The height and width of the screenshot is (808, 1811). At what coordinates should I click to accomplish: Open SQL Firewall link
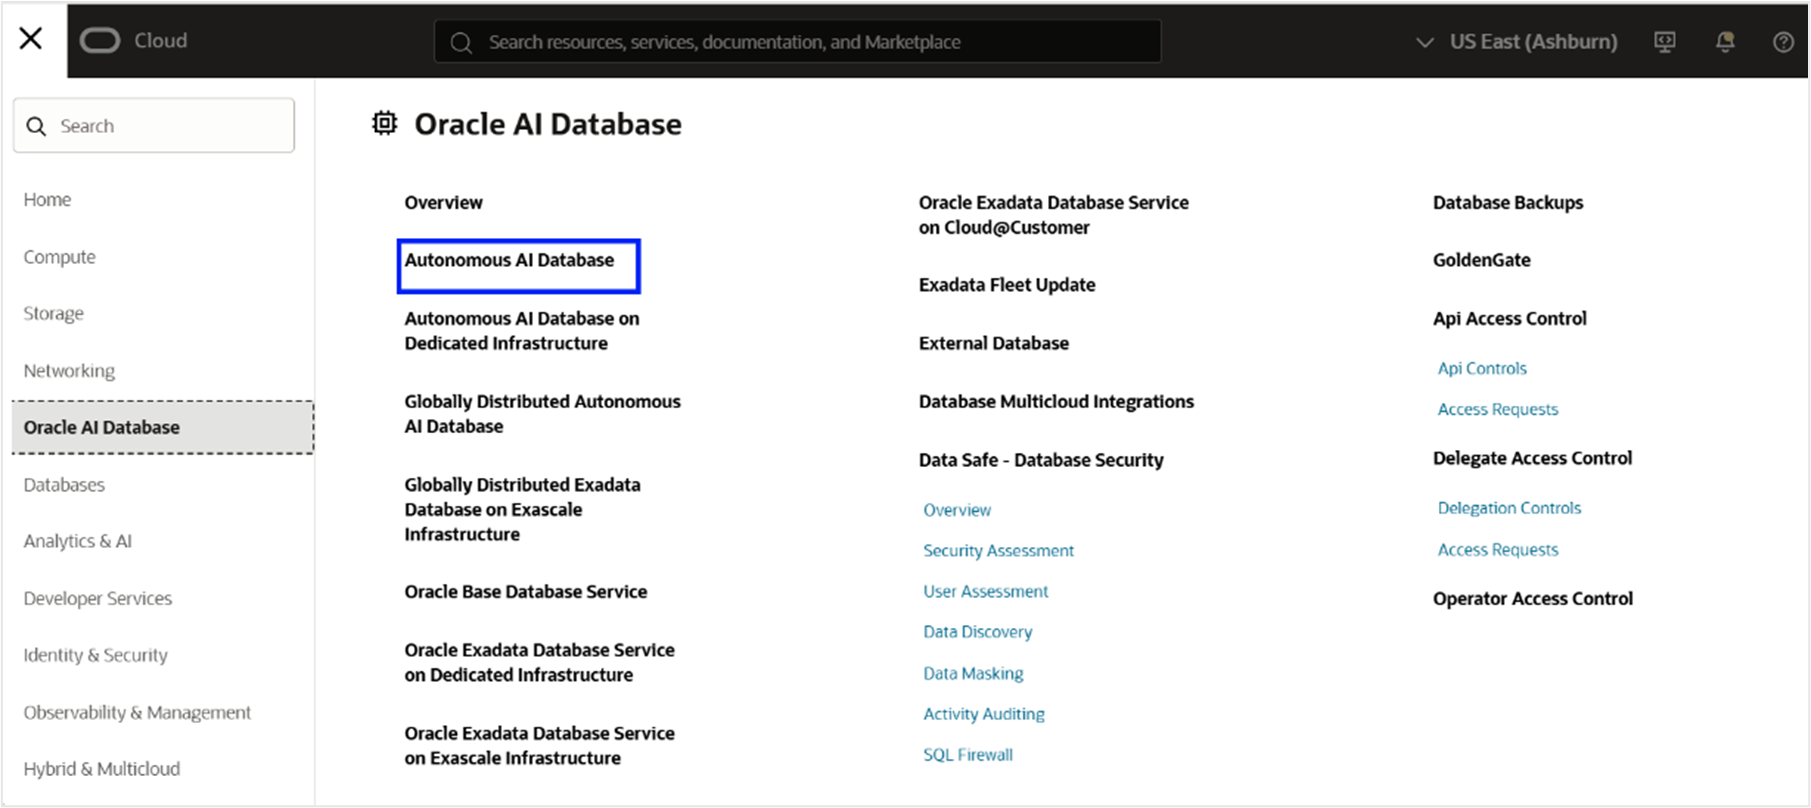(x=967, y=755)
